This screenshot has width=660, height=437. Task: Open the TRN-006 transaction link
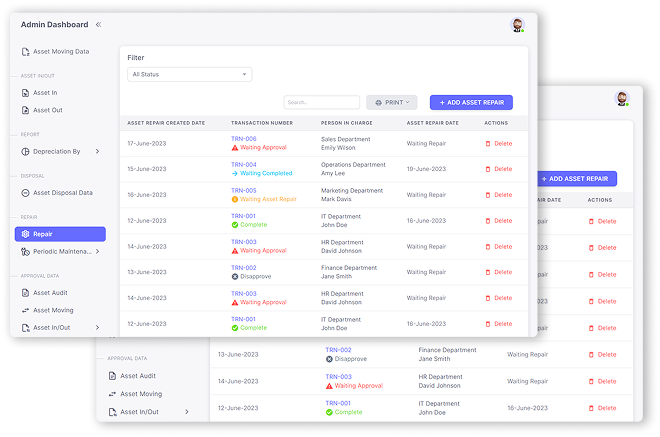coord(244,139)
